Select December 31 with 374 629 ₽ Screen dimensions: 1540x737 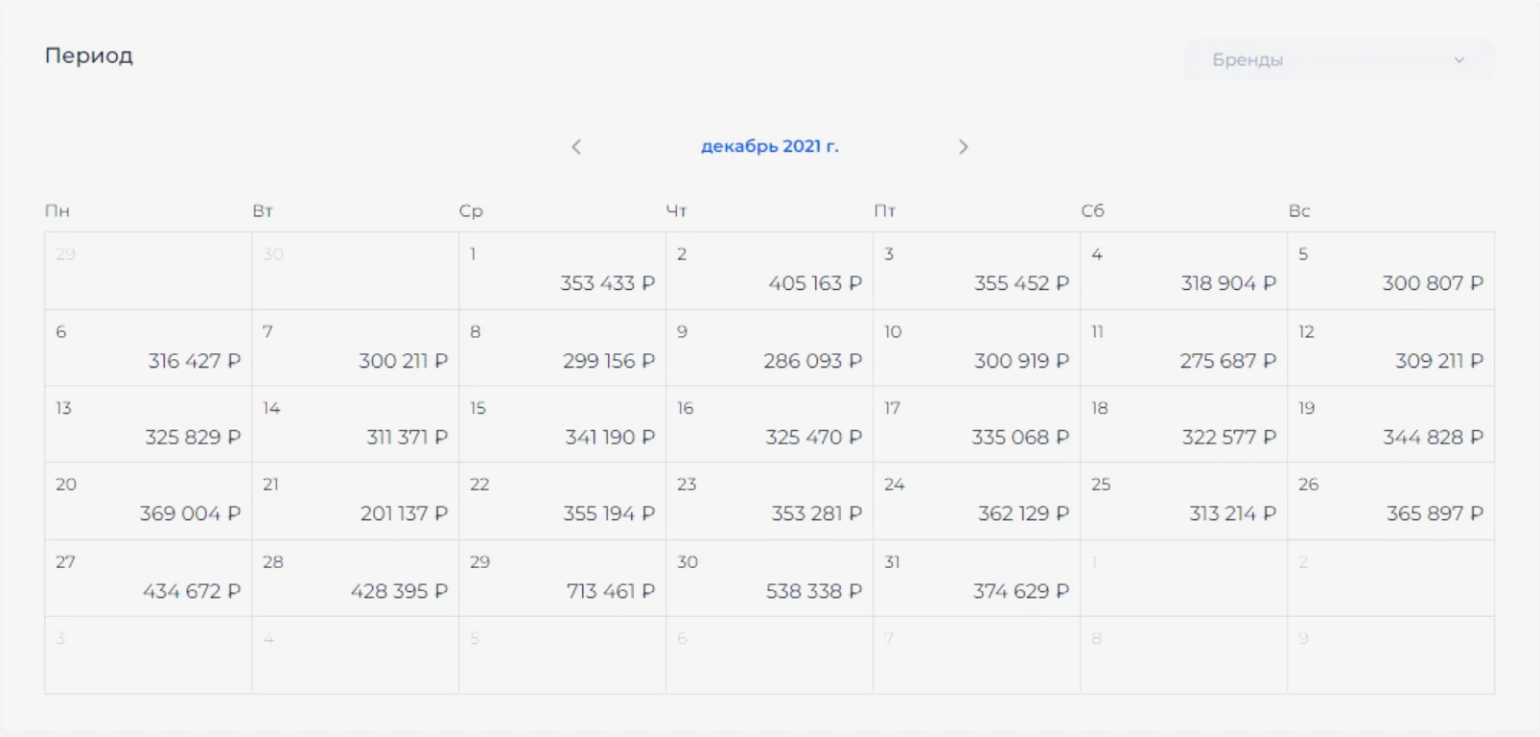[977, 578]
